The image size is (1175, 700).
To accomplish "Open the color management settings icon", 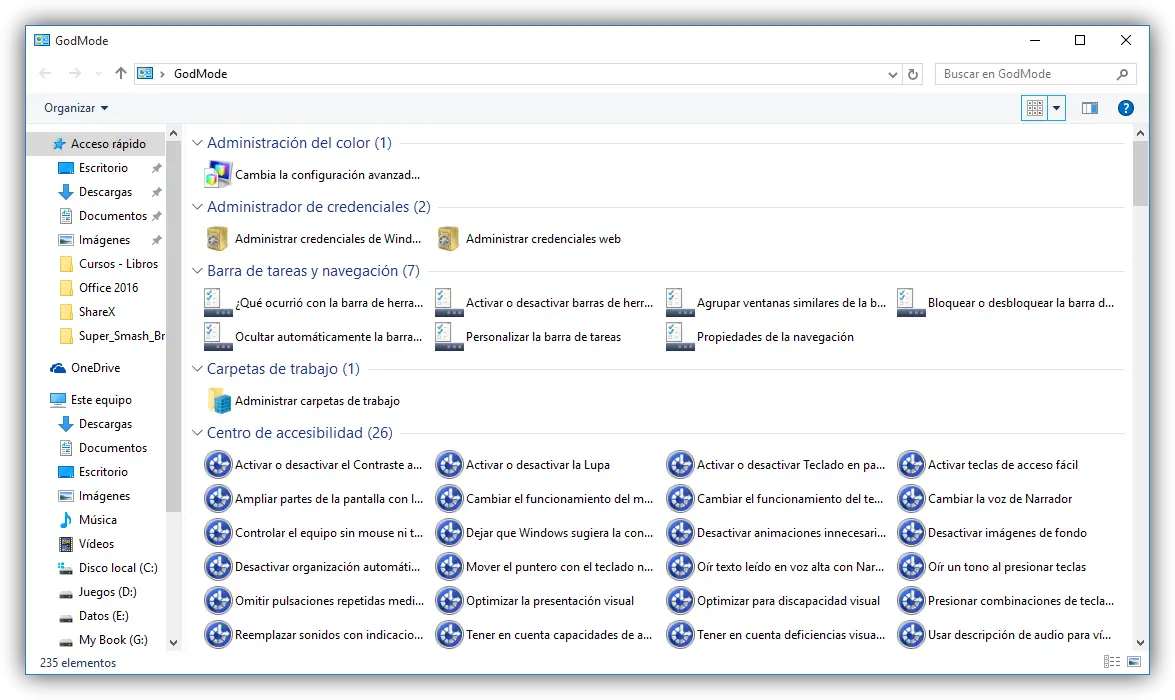I will [218, 175].
